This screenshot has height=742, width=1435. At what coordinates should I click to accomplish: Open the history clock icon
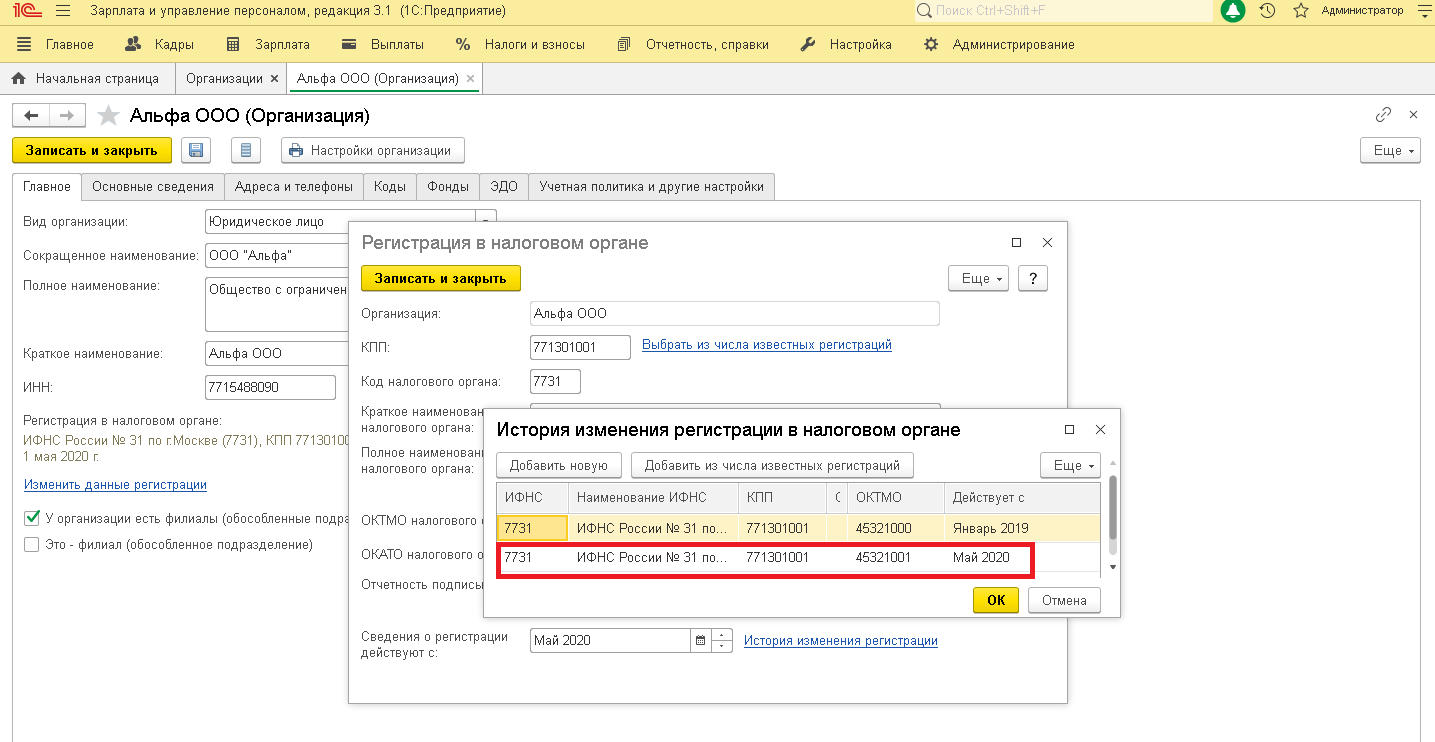[x=1267, y=11]
